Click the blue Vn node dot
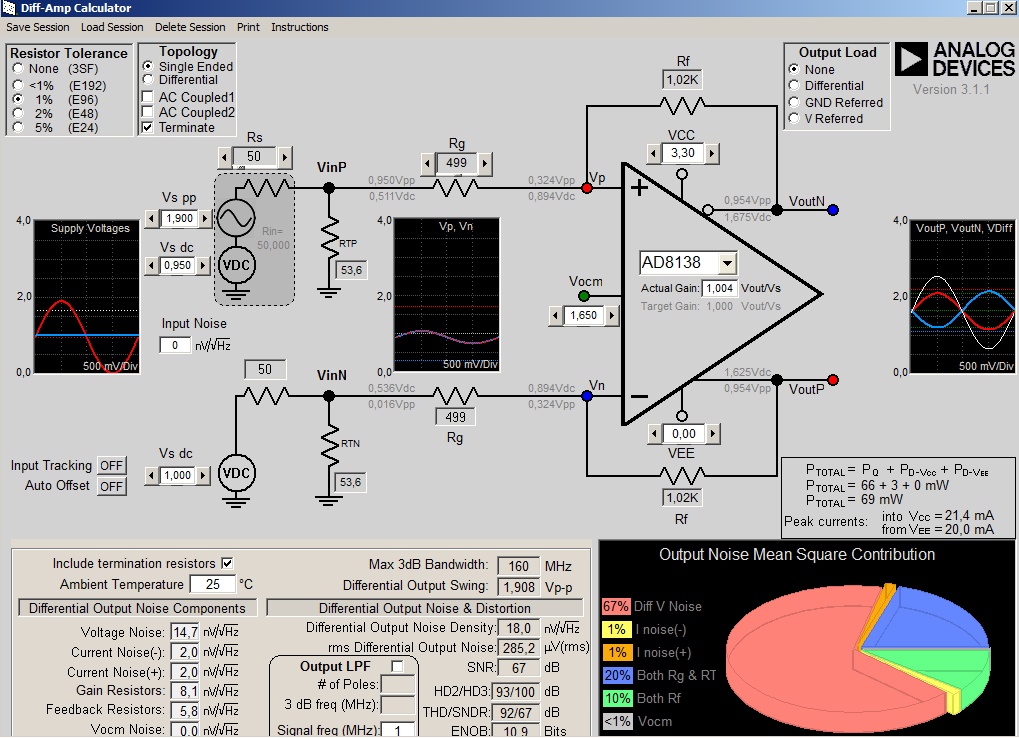1019x738 pixels. pos(587,396)
